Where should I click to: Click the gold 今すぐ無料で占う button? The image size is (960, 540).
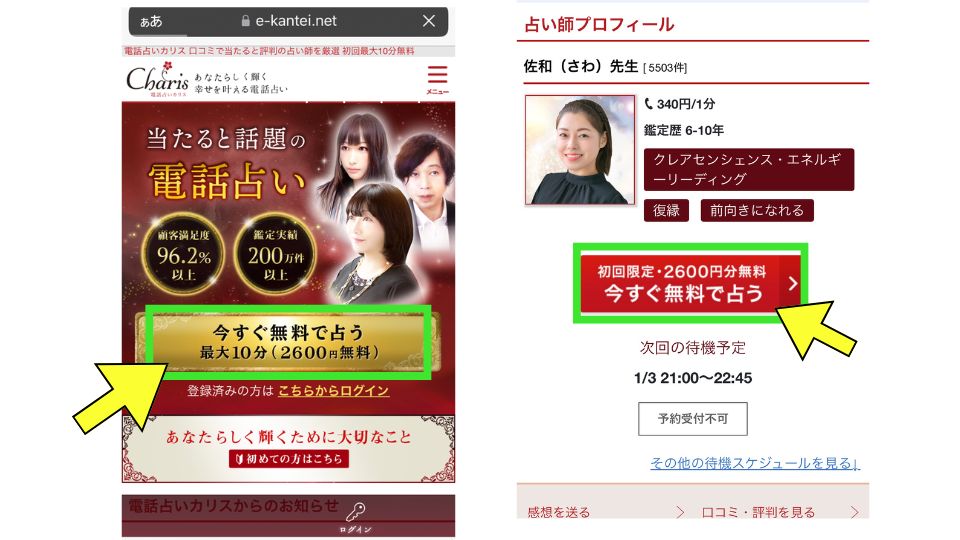tap(288, 342)
